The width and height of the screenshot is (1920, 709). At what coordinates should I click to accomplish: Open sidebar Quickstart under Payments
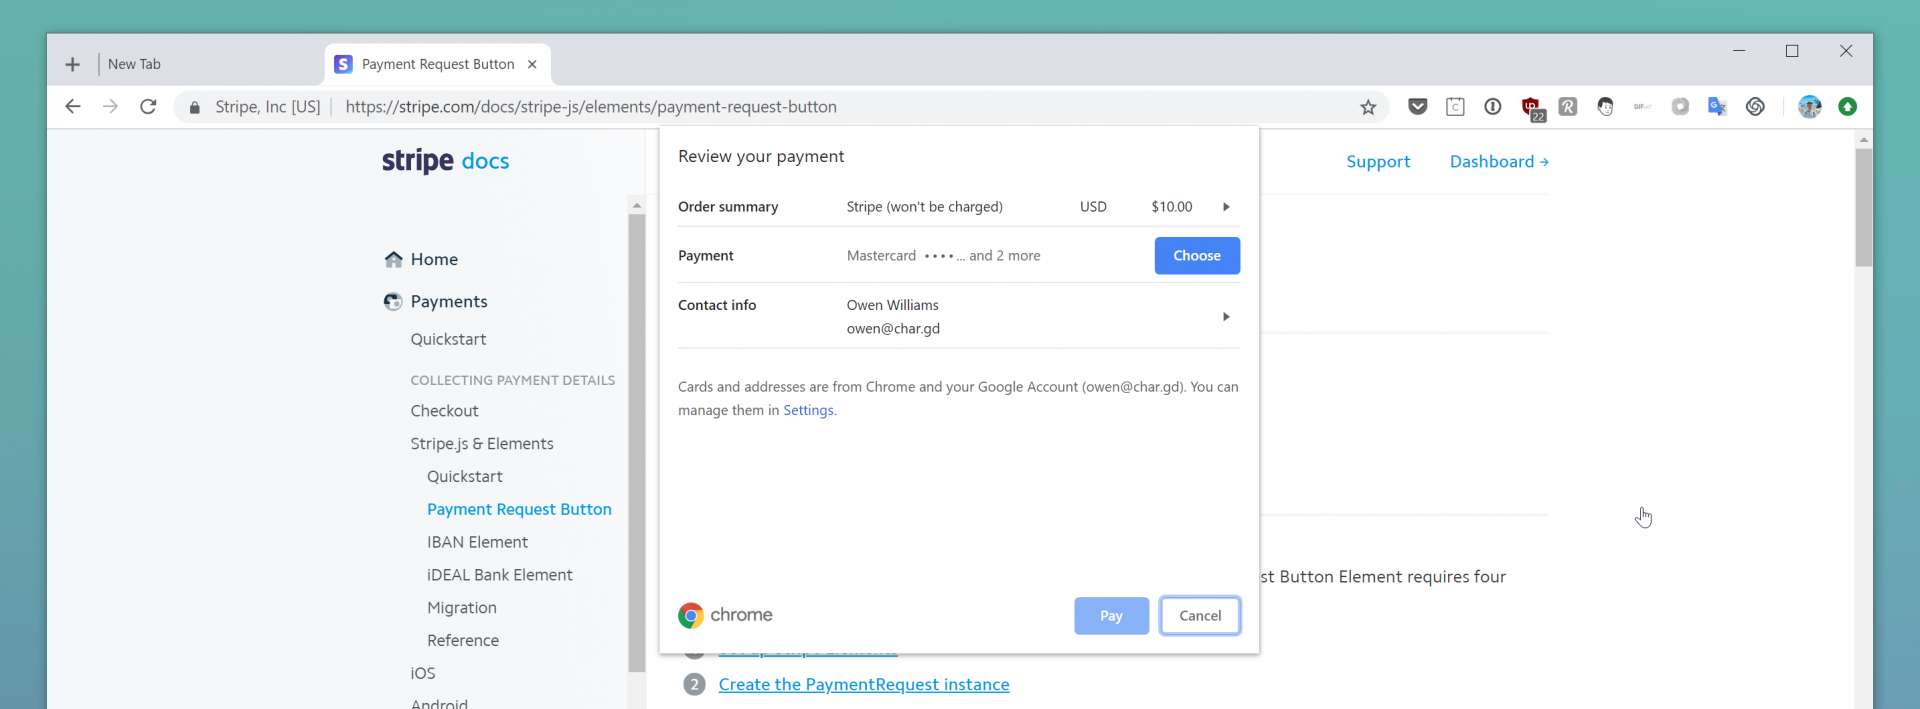[x=448, y=339]
